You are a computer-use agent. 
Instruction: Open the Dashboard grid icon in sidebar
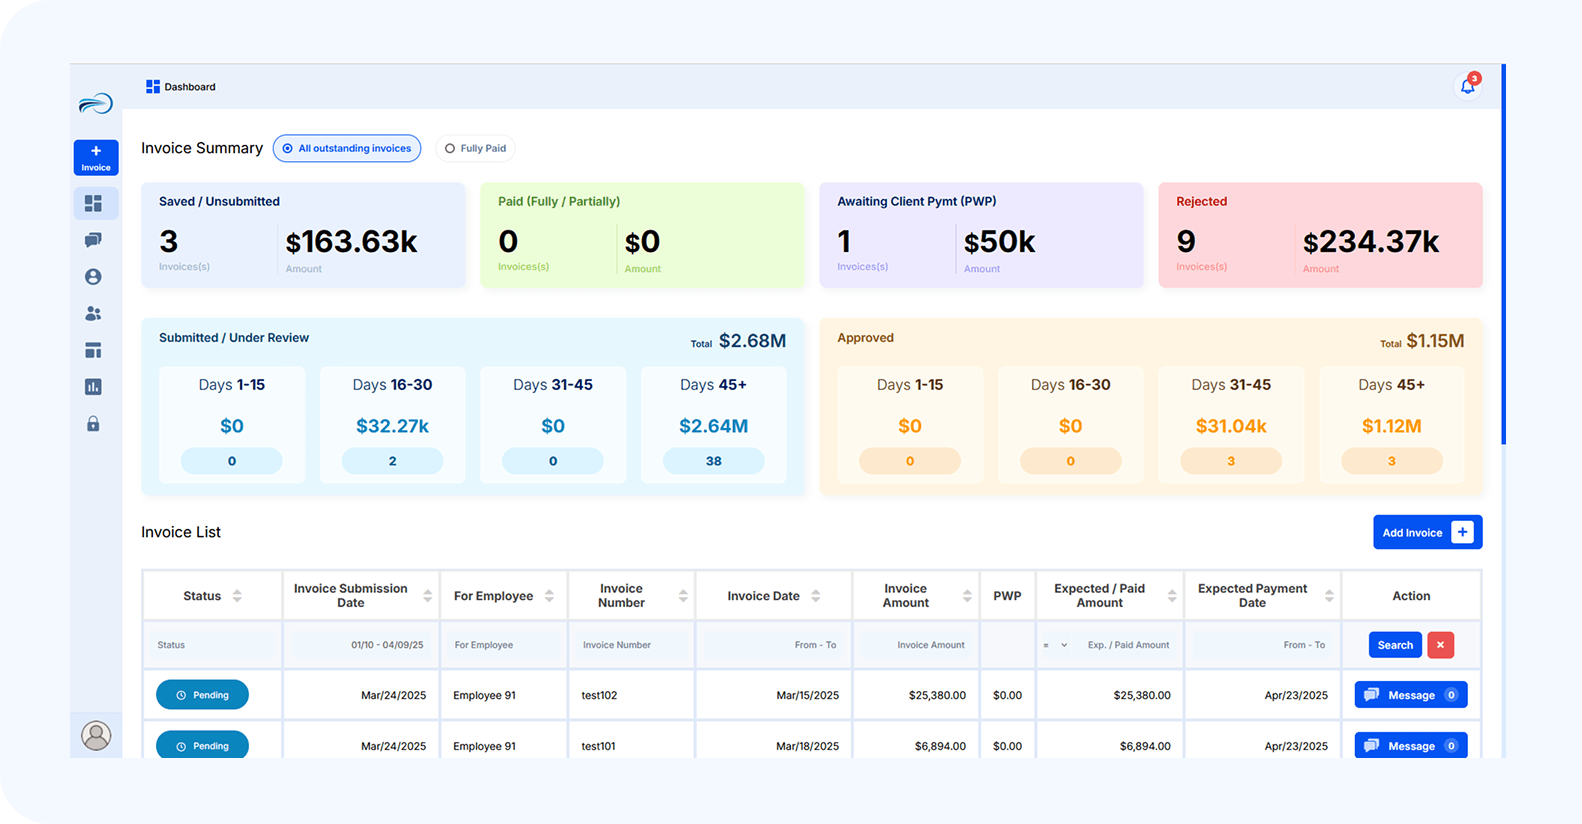[93, 204]
